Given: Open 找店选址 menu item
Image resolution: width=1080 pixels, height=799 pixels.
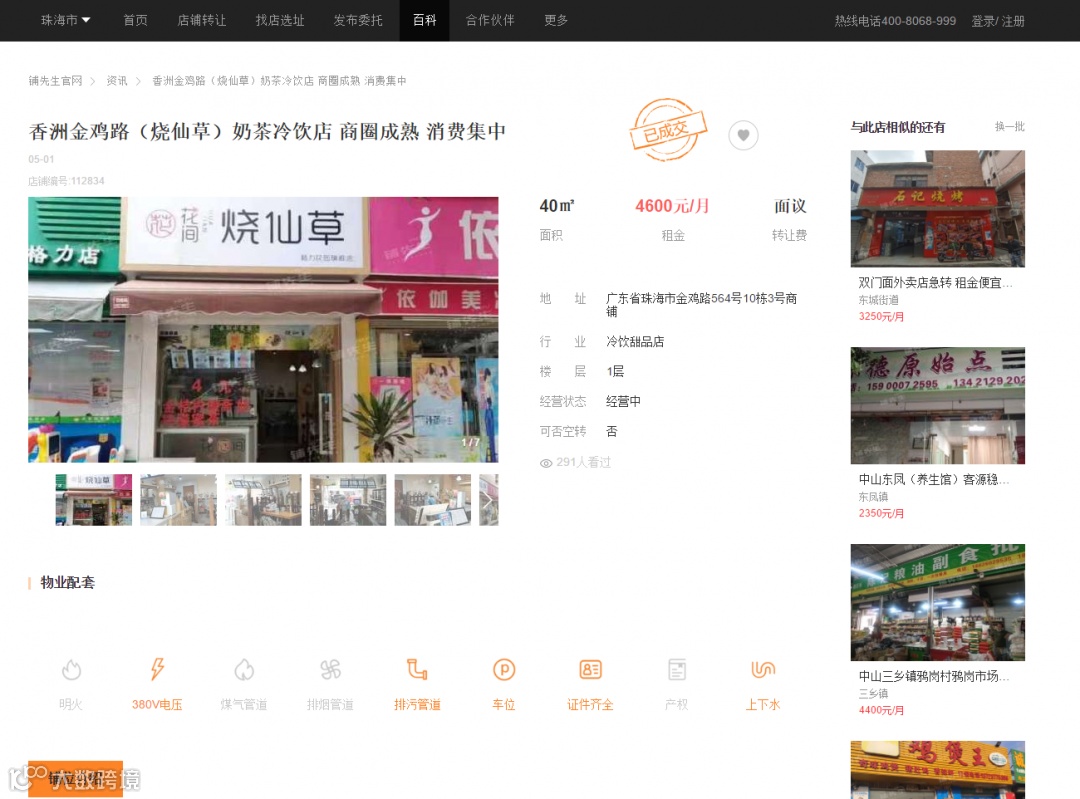Looking at the screenshot, I should coord(280,21).
